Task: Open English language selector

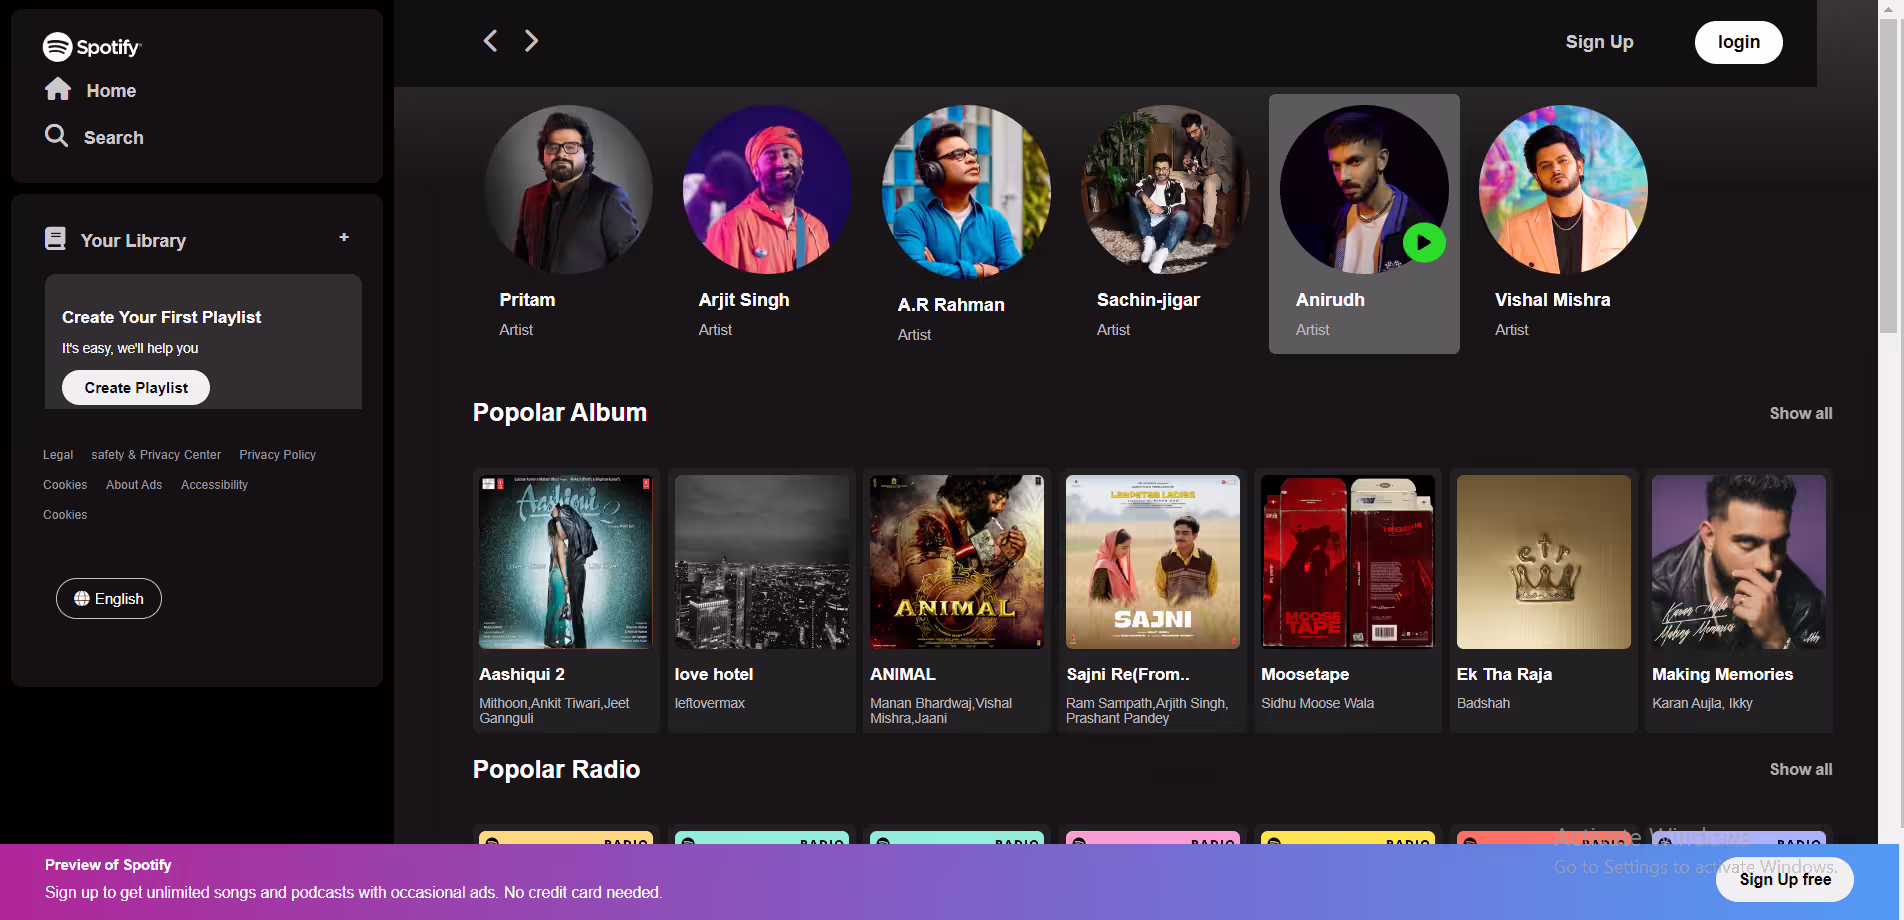Action: (109, 598)
